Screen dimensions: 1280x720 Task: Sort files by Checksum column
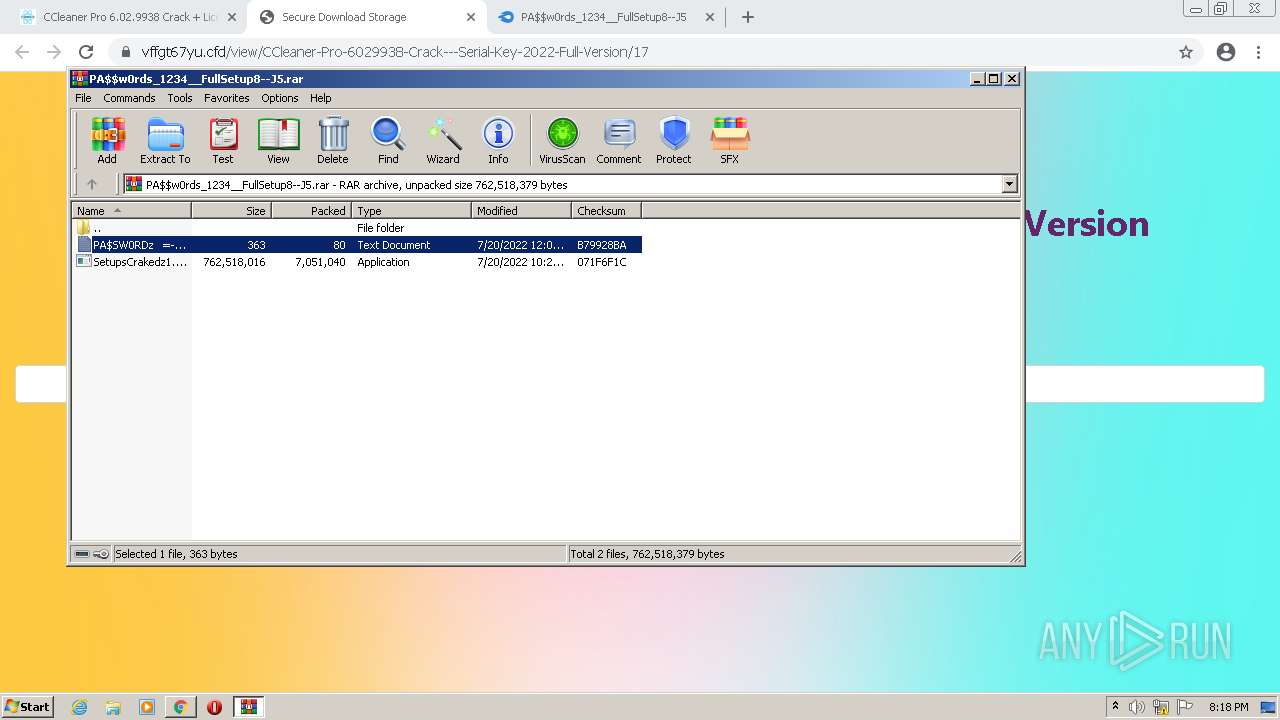(606, 210)
